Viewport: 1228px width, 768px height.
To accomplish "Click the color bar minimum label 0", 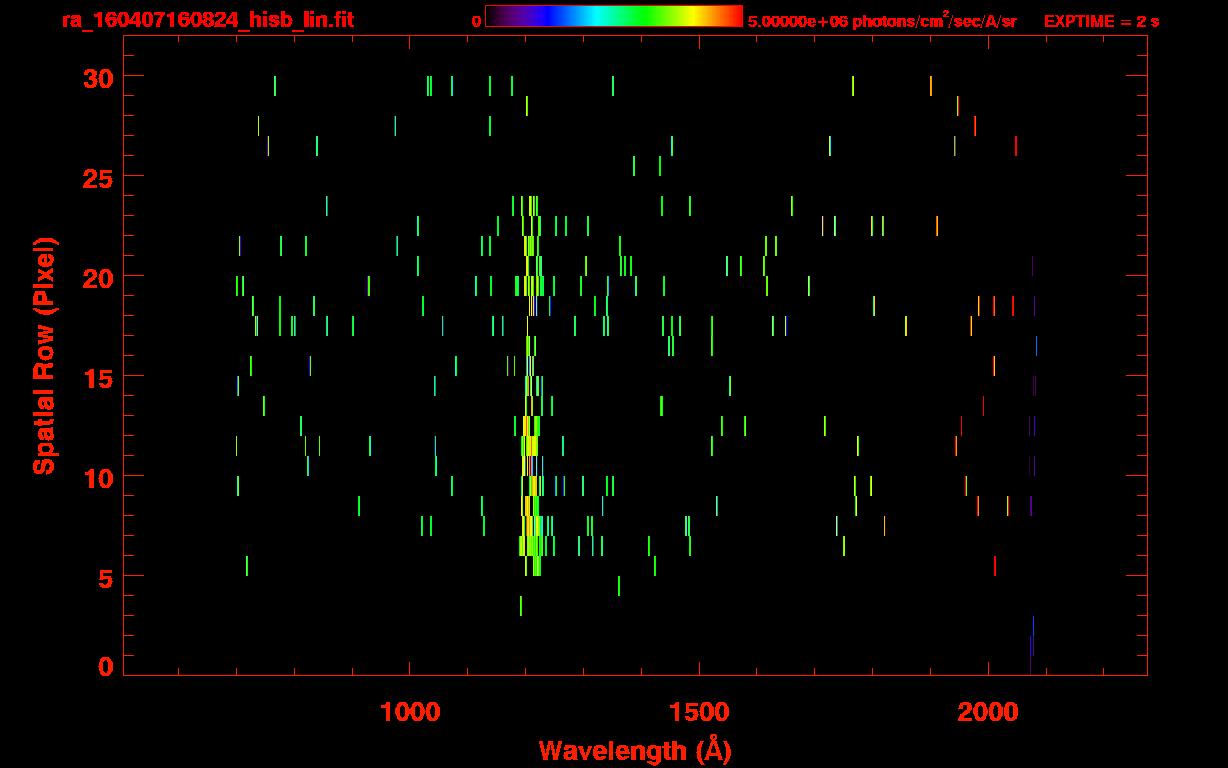I will click(x=476, y=21).
